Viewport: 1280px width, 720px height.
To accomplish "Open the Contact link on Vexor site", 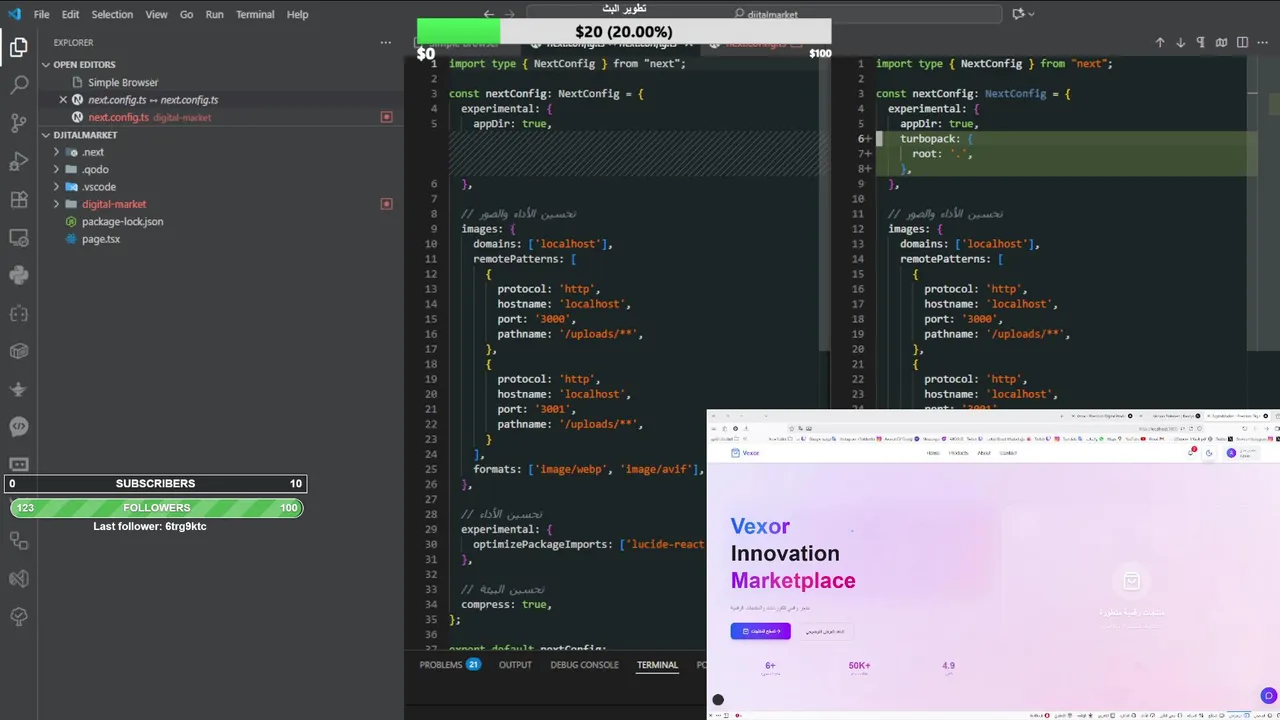I will tap(1008, 453).
